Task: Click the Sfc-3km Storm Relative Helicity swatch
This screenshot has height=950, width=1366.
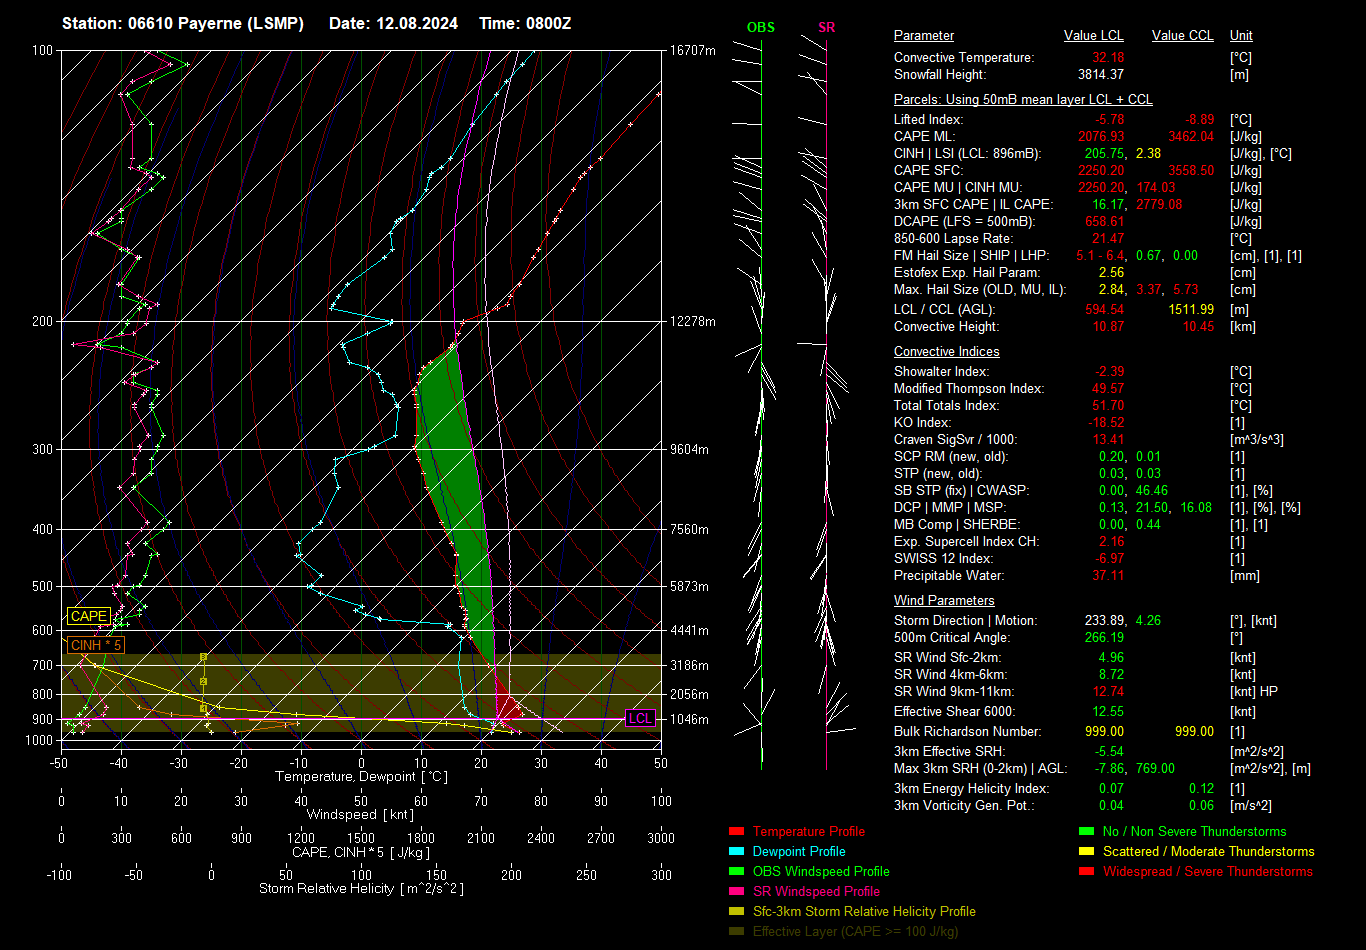Action: (x=737, y=912)
